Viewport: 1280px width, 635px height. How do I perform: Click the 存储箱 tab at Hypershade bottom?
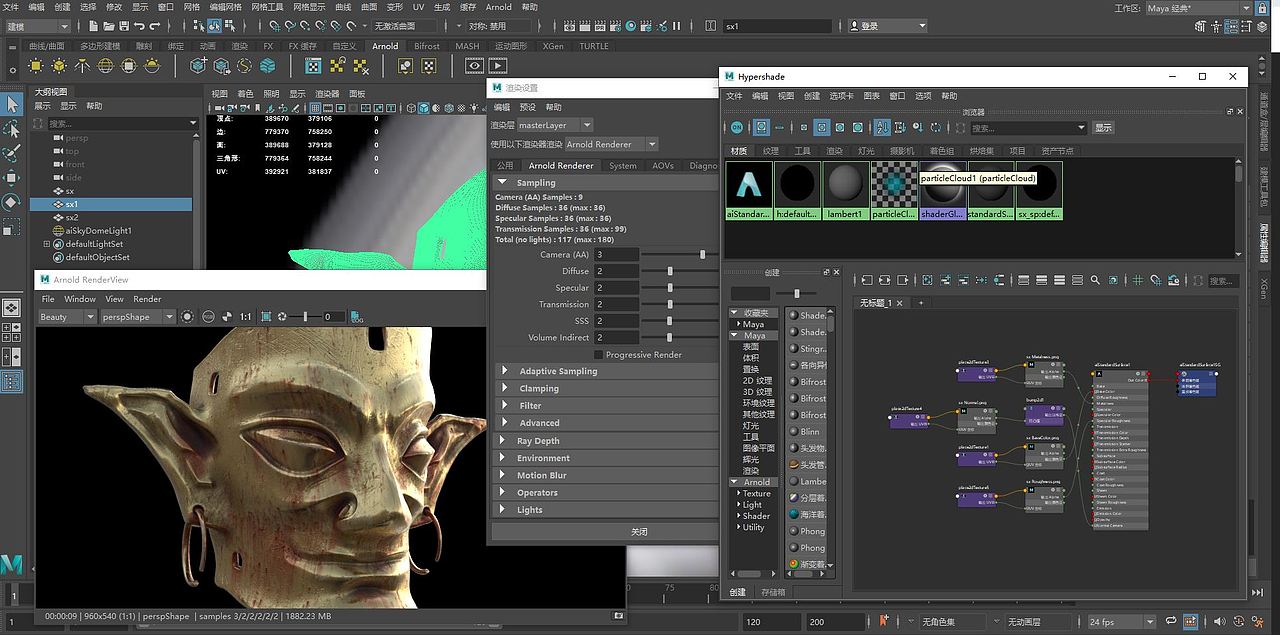click(773, 591)
